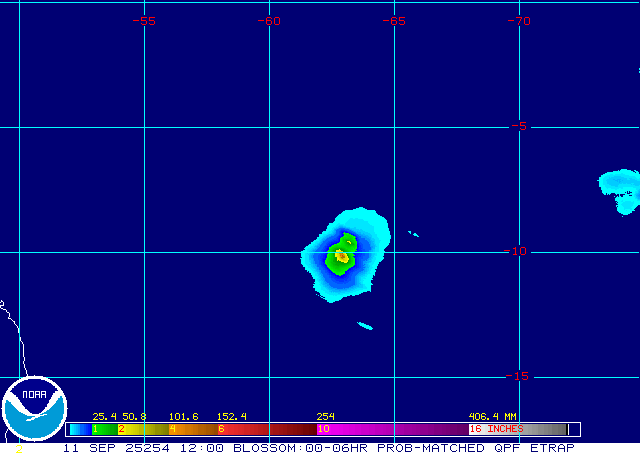This screenshot has height=455, width=640.
Task: Click the green rainfall band north of storm core
Action: pos(347,241)
